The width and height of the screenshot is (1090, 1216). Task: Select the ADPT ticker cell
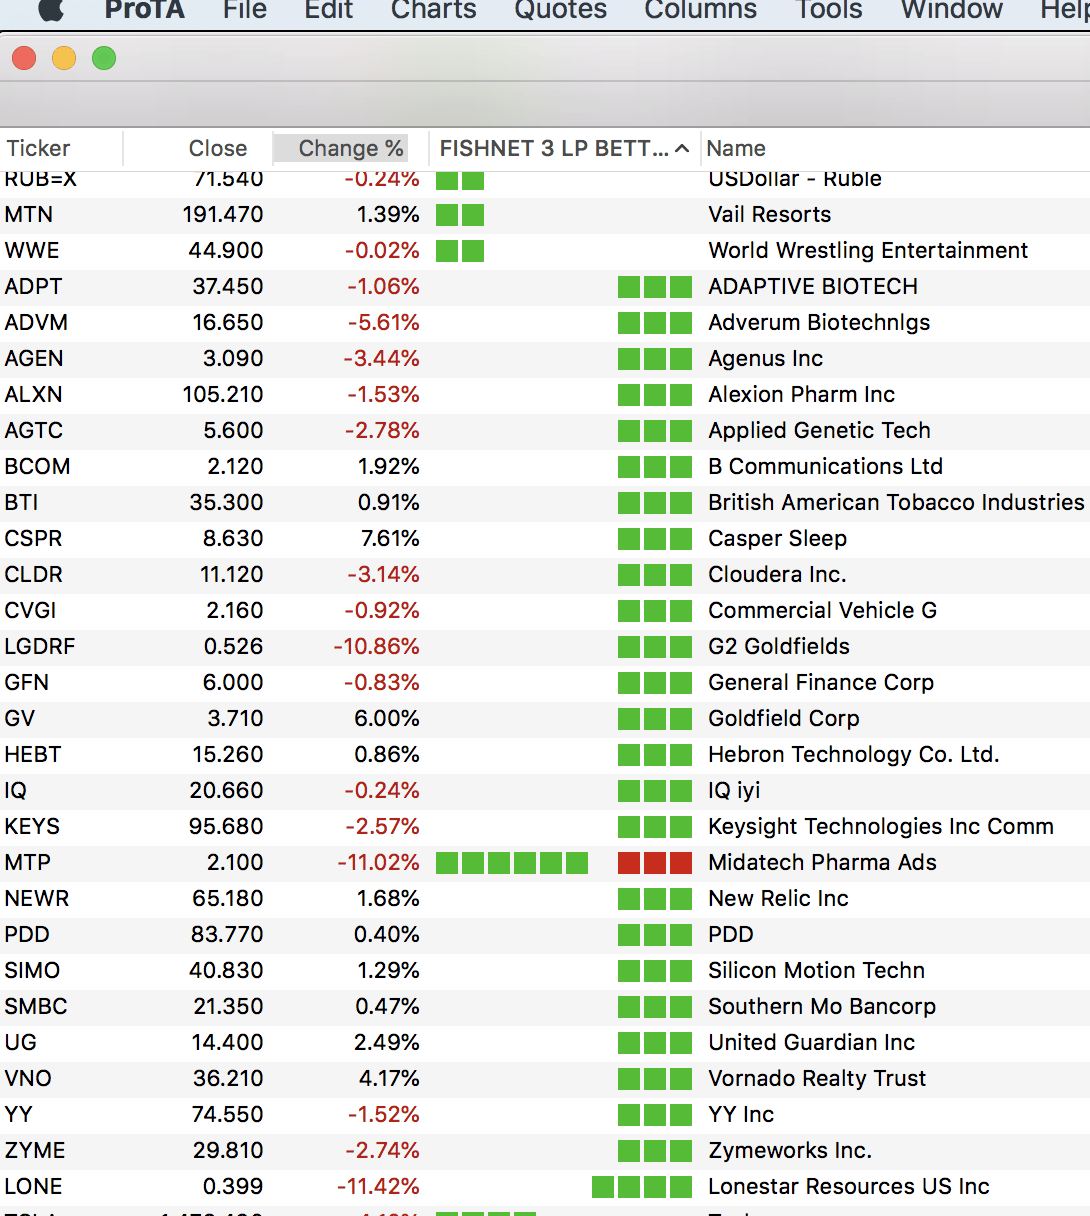pos(33,286)
